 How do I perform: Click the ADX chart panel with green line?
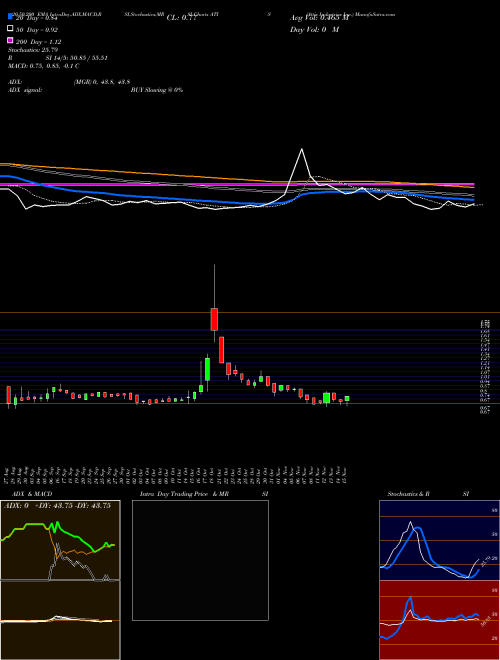pos(60,540)
